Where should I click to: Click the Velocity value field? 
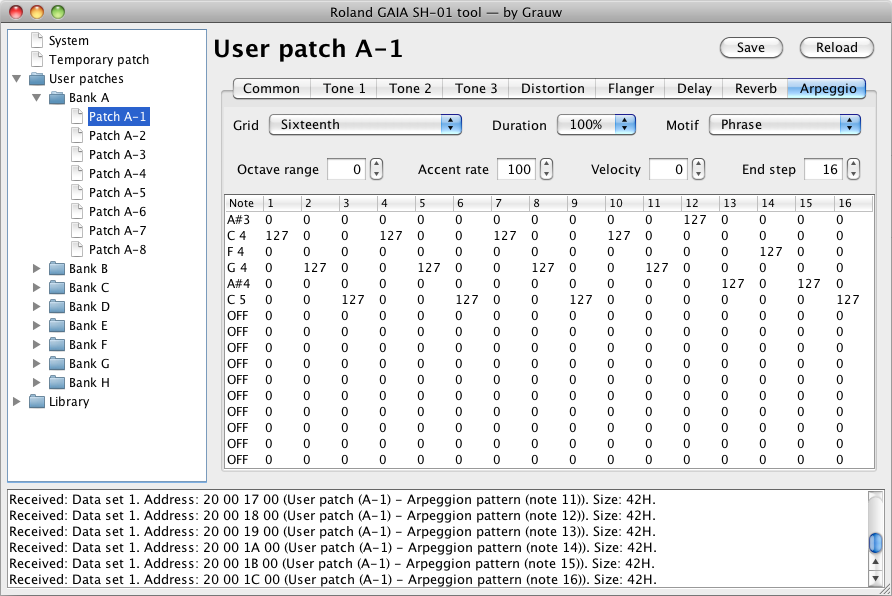[x=668, y=169]
